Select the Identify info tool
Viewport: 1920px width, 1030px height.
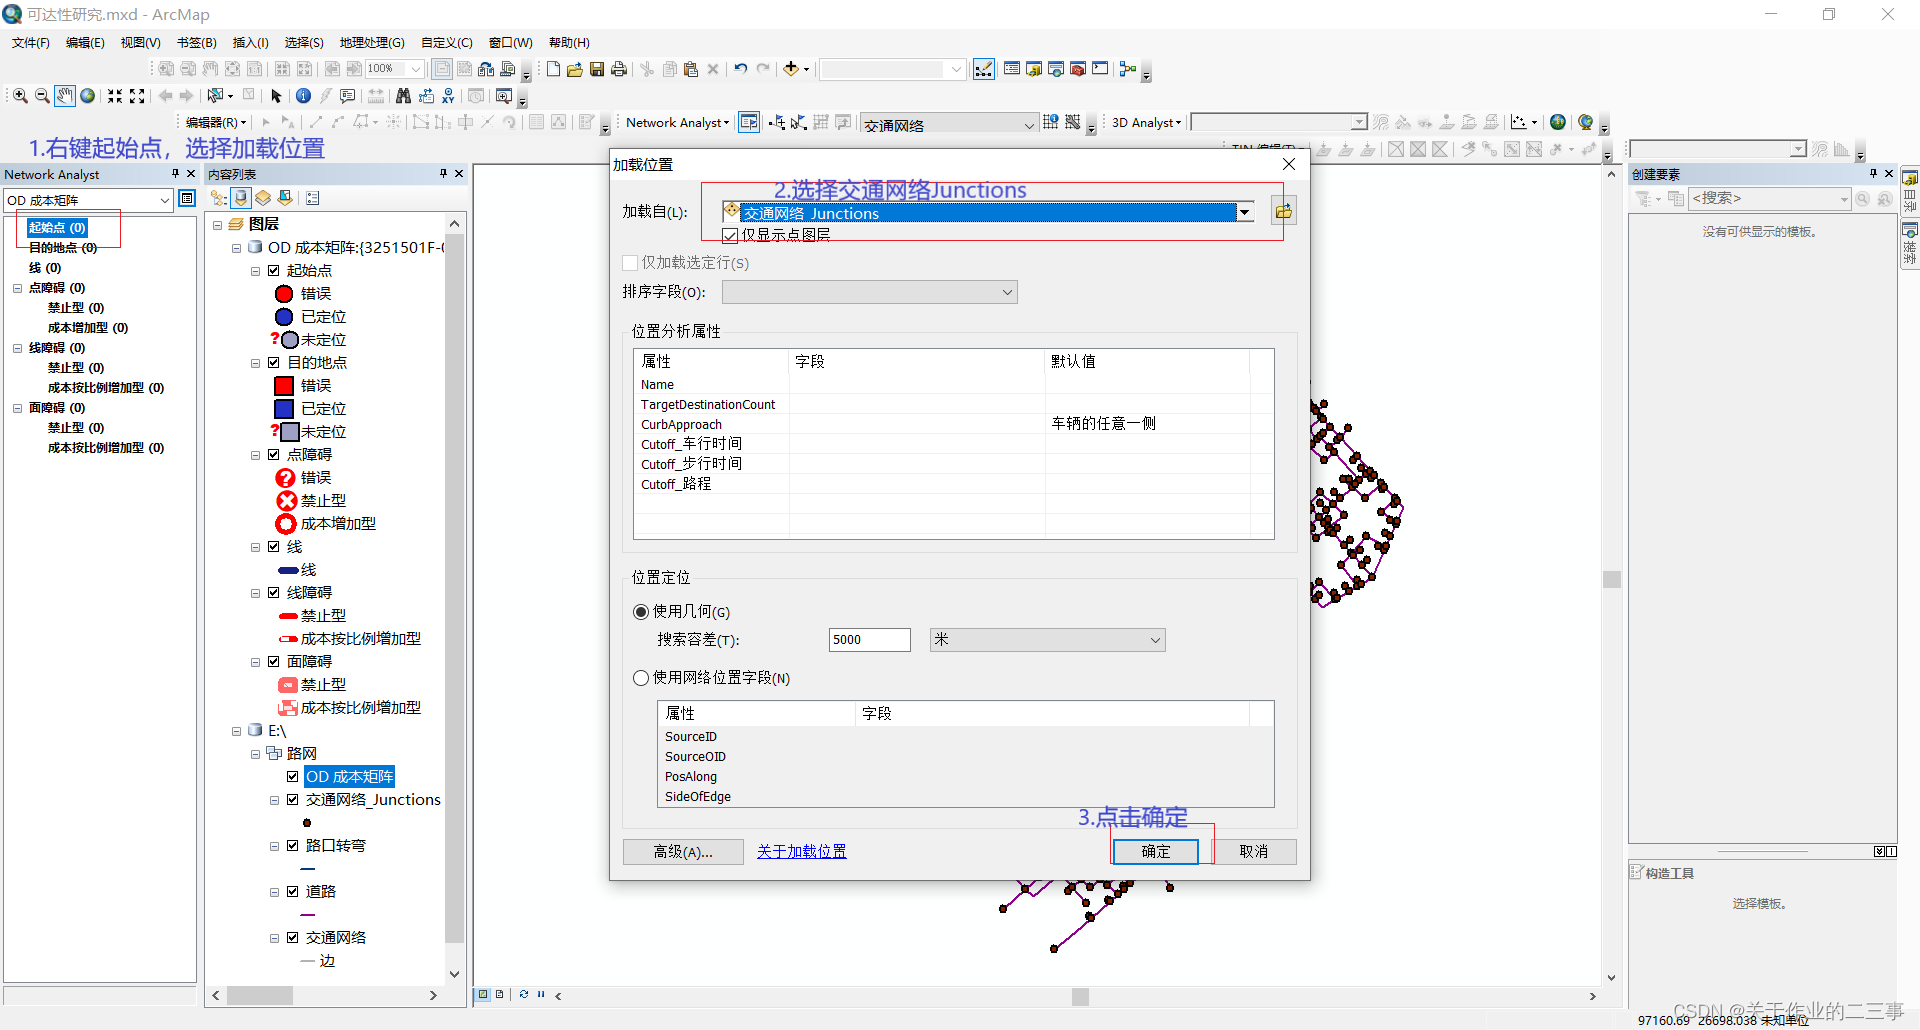[303, 96]
